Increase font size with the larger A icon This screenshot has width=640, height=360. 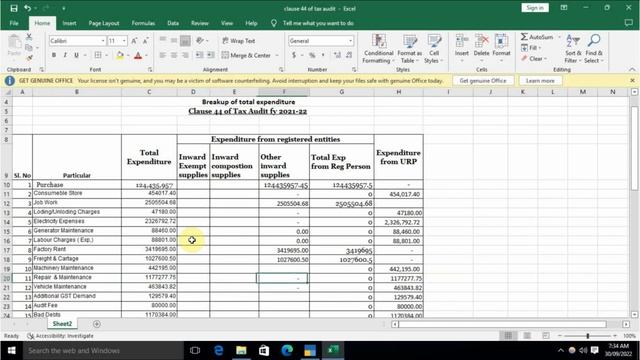pyautogui.click(x=134, y=41)
